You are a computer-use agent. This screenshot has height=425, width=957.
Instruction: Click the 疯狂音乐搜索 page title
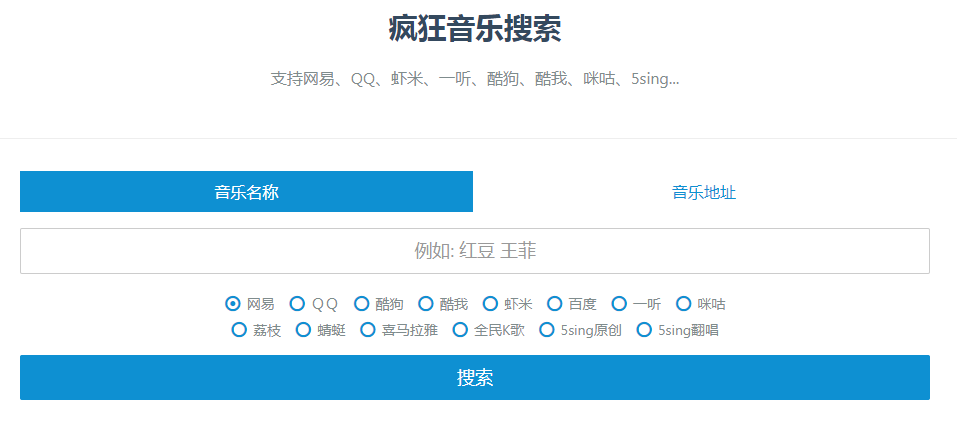[475, 29]
